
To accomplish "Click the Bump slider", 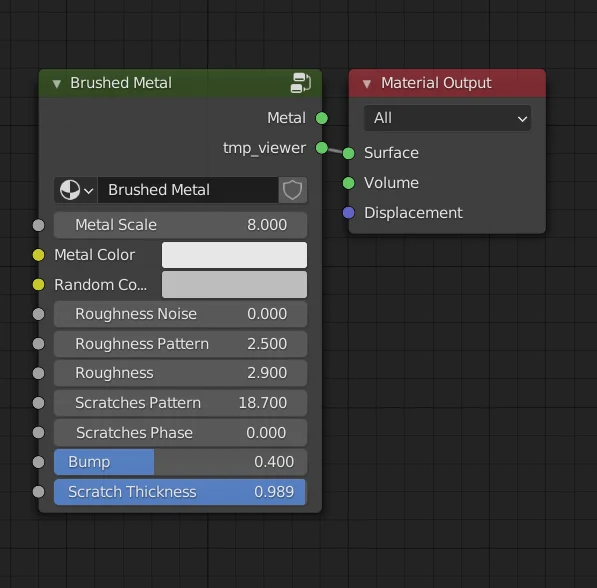I will tap(180, 462).
